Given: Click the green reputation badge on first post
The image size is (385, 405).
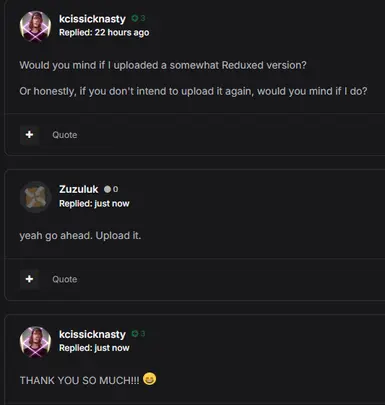Looking at the screenshot, I should 138,18.
